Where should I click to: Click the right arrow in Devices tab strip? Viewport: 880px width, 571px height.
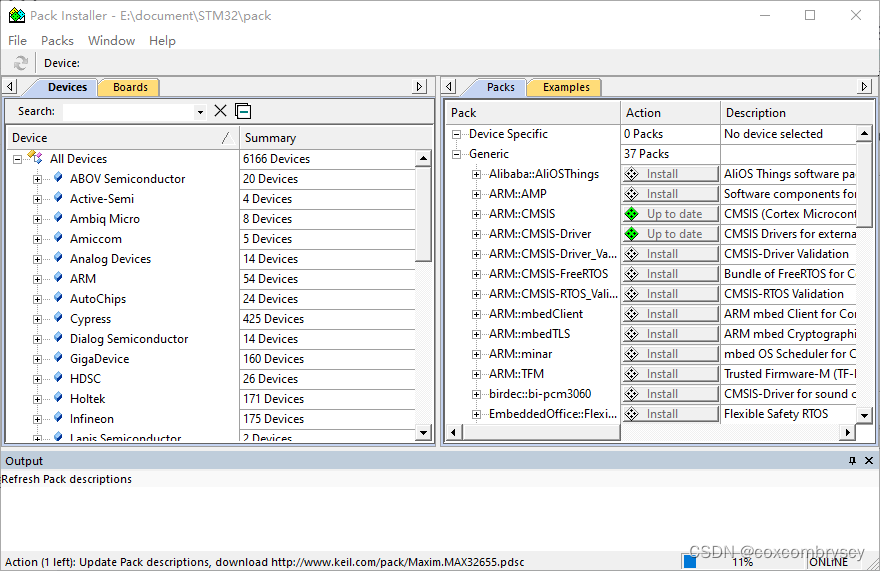coord(419,86)
